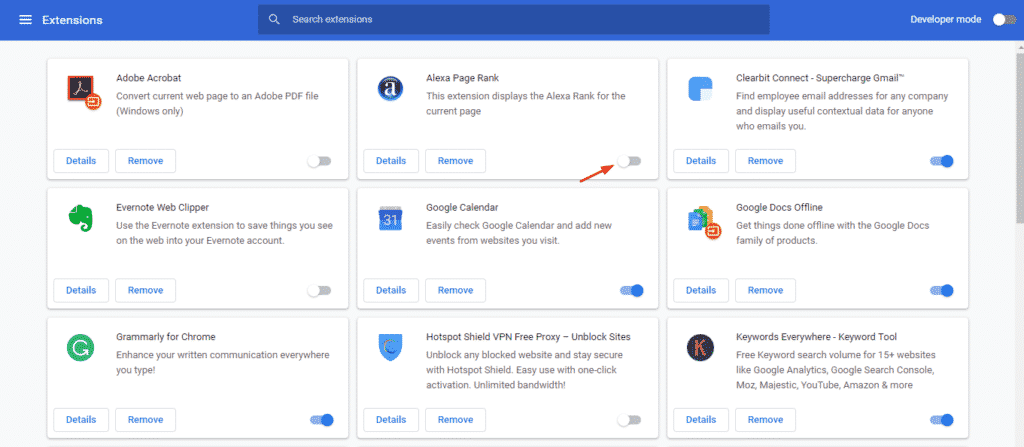The image size is (1024, 447).
Task: Enable Evernote Web Clipper toggle
Action: (x=319, y=290)
